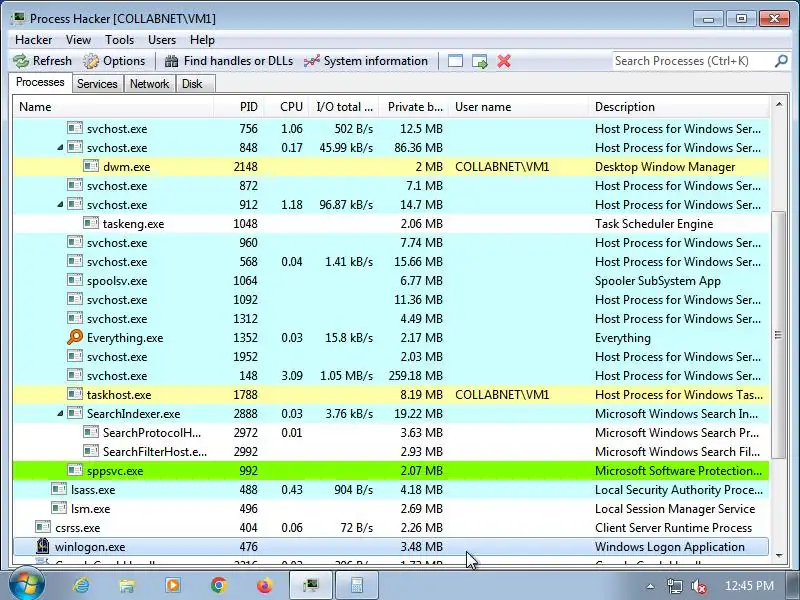This screenshot has width=800, height=600.
Task: Click the find window and thread icon
Action: pyautogui.click(x=480, y=61)
